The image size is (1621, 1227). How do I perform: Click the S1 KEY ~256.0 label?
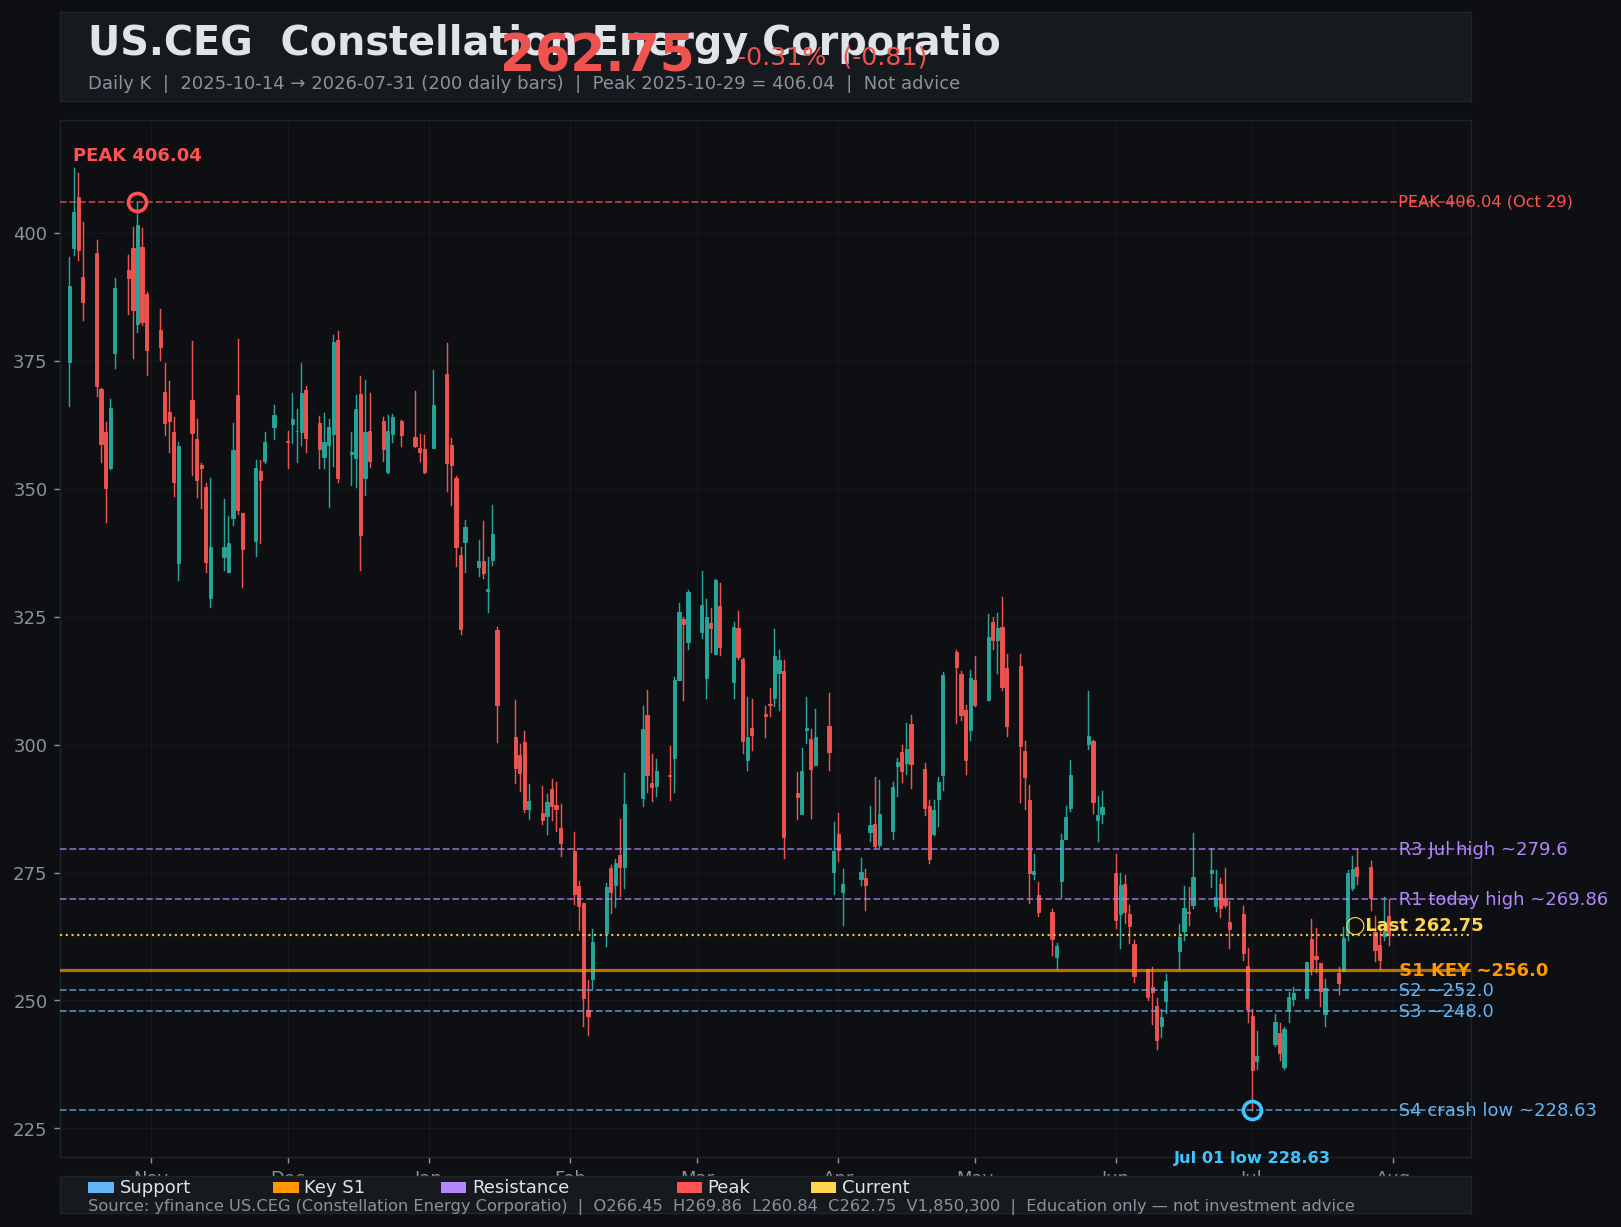[x=1473, y=970]
